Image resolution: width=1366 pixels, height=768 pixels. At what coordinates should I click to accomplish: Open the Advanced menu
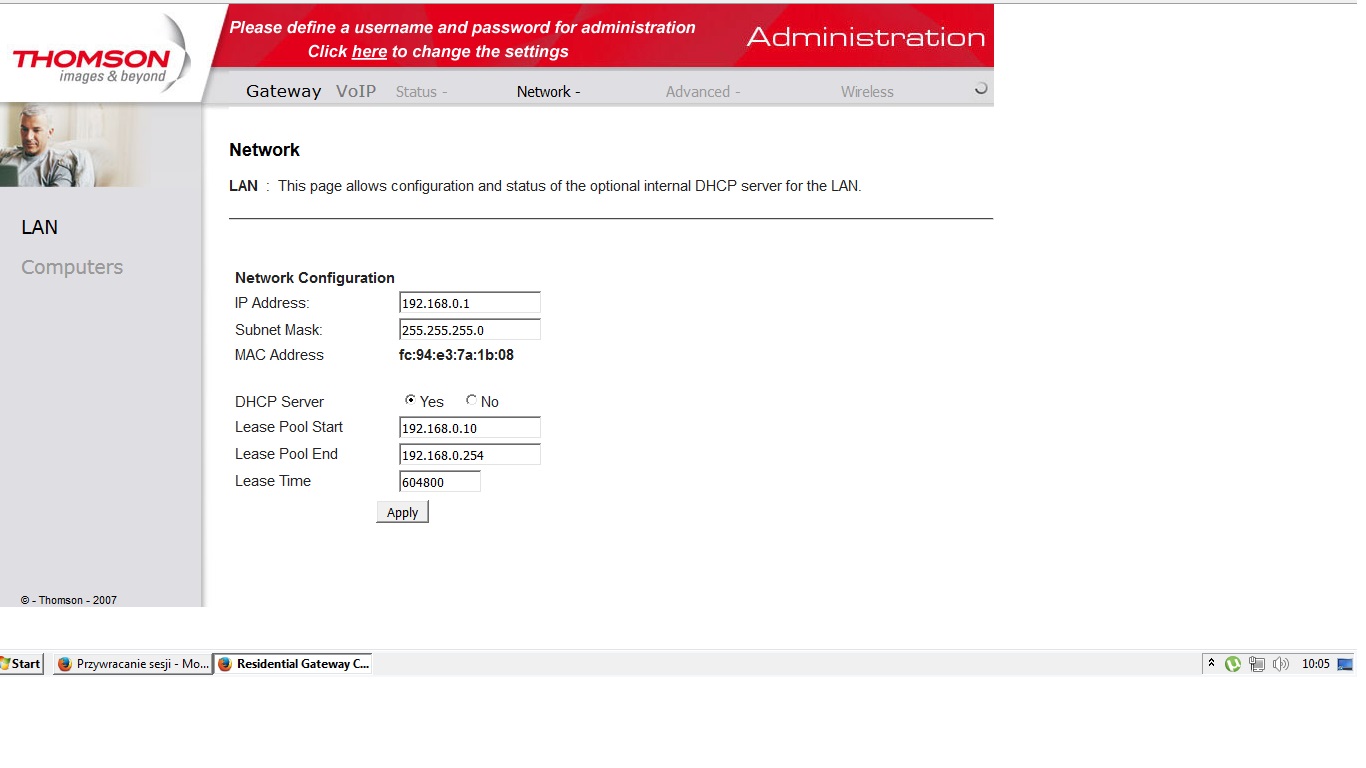click(x=702, y=92)
